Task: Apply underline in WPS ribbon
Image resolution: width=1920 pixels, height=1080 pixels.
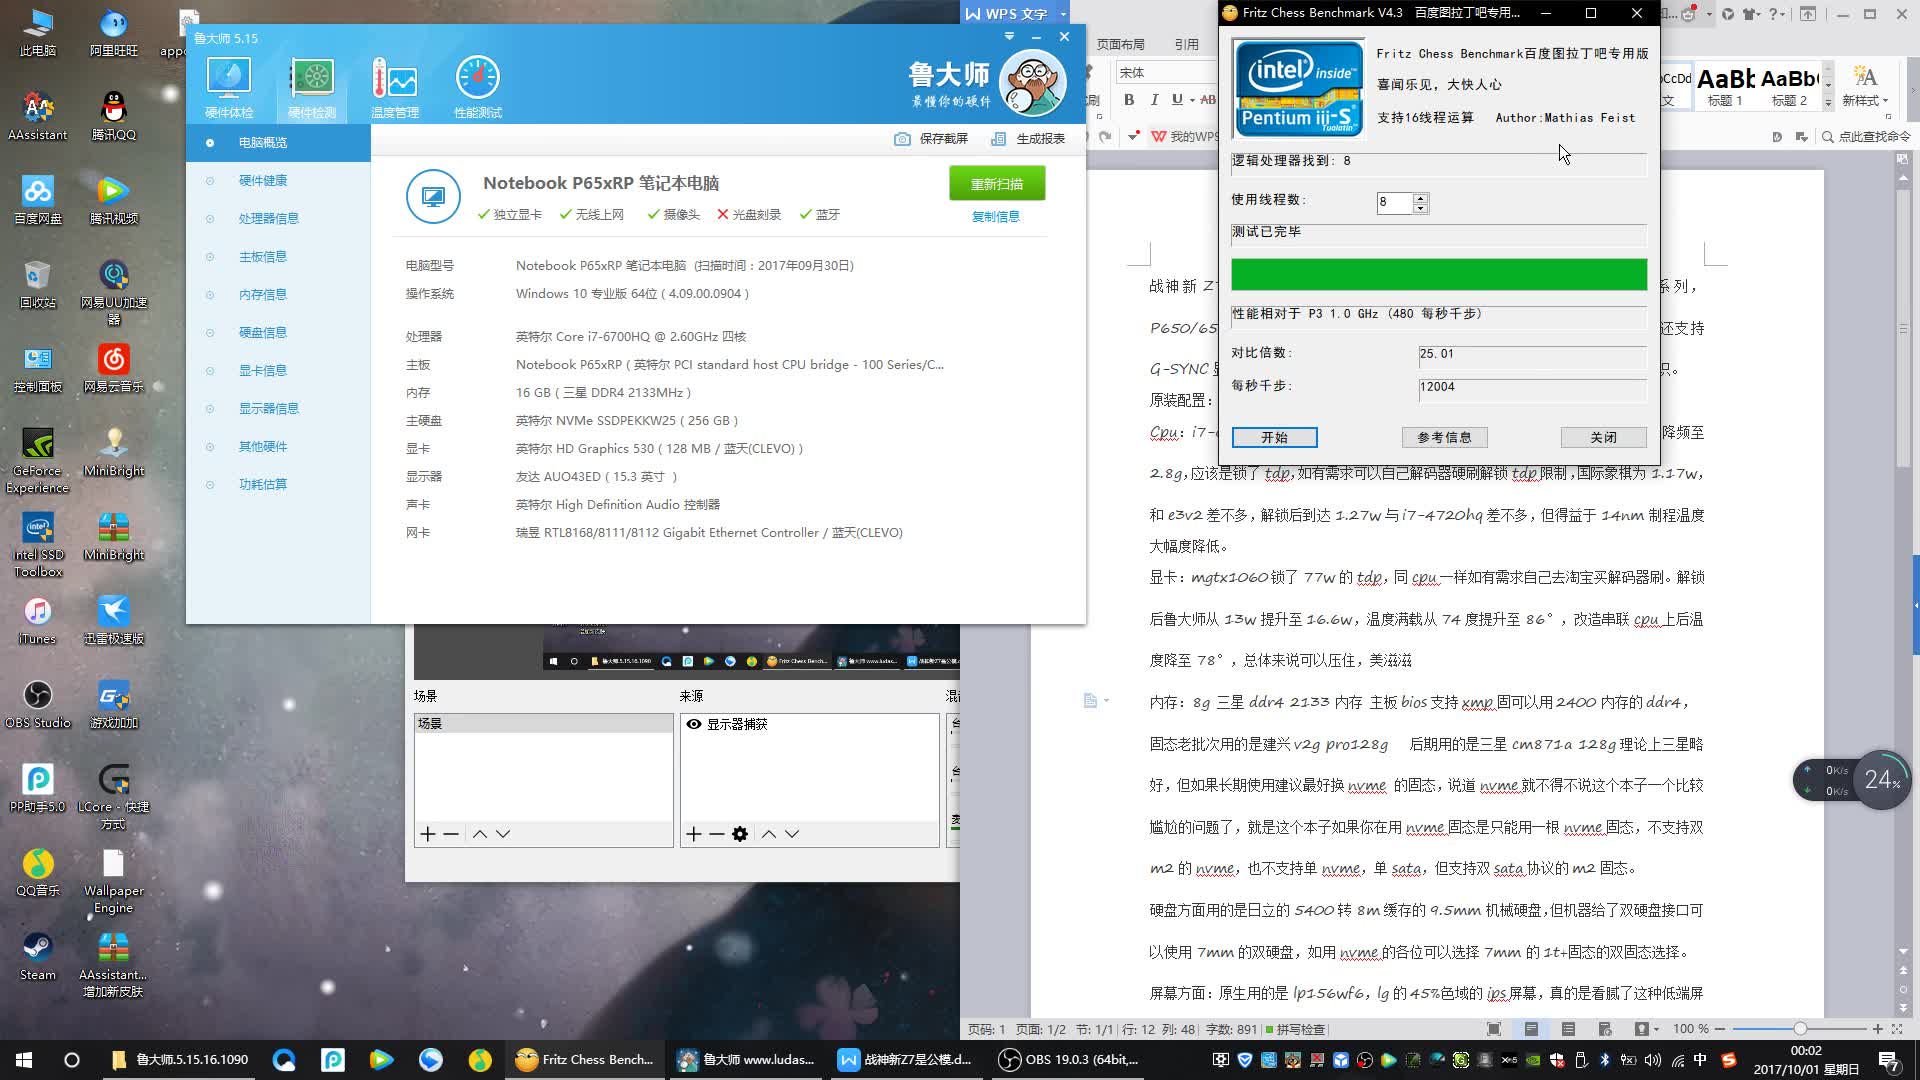Action: 1177,100
